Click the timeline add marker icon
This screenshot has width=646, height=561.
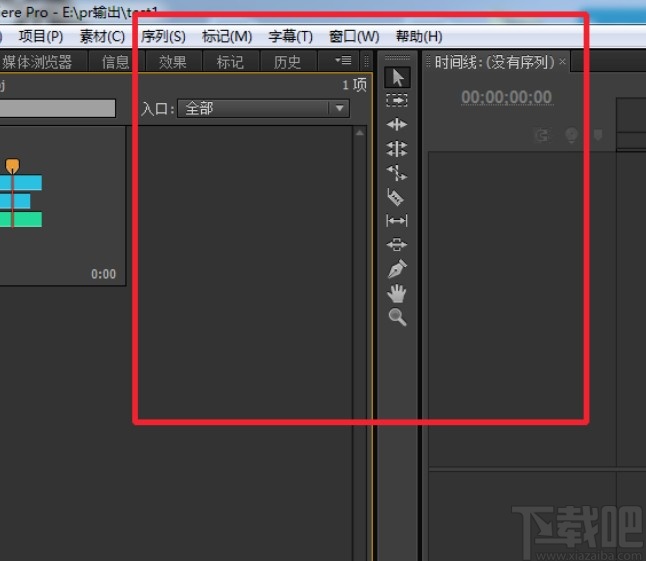pyautogui.click(x=571, y=135)
